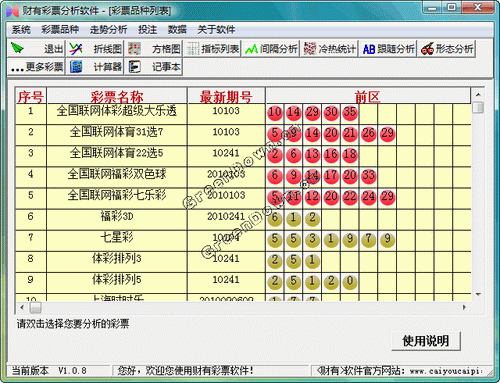Open the 关于软件 menu

(216, 30)
